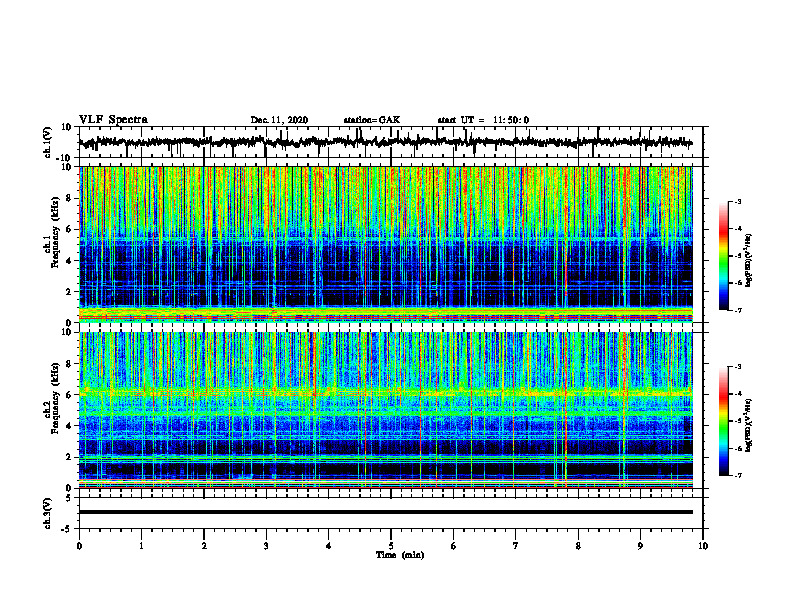
Task: Click the ch.2 spectrogram panel
Action: [385, 410]
